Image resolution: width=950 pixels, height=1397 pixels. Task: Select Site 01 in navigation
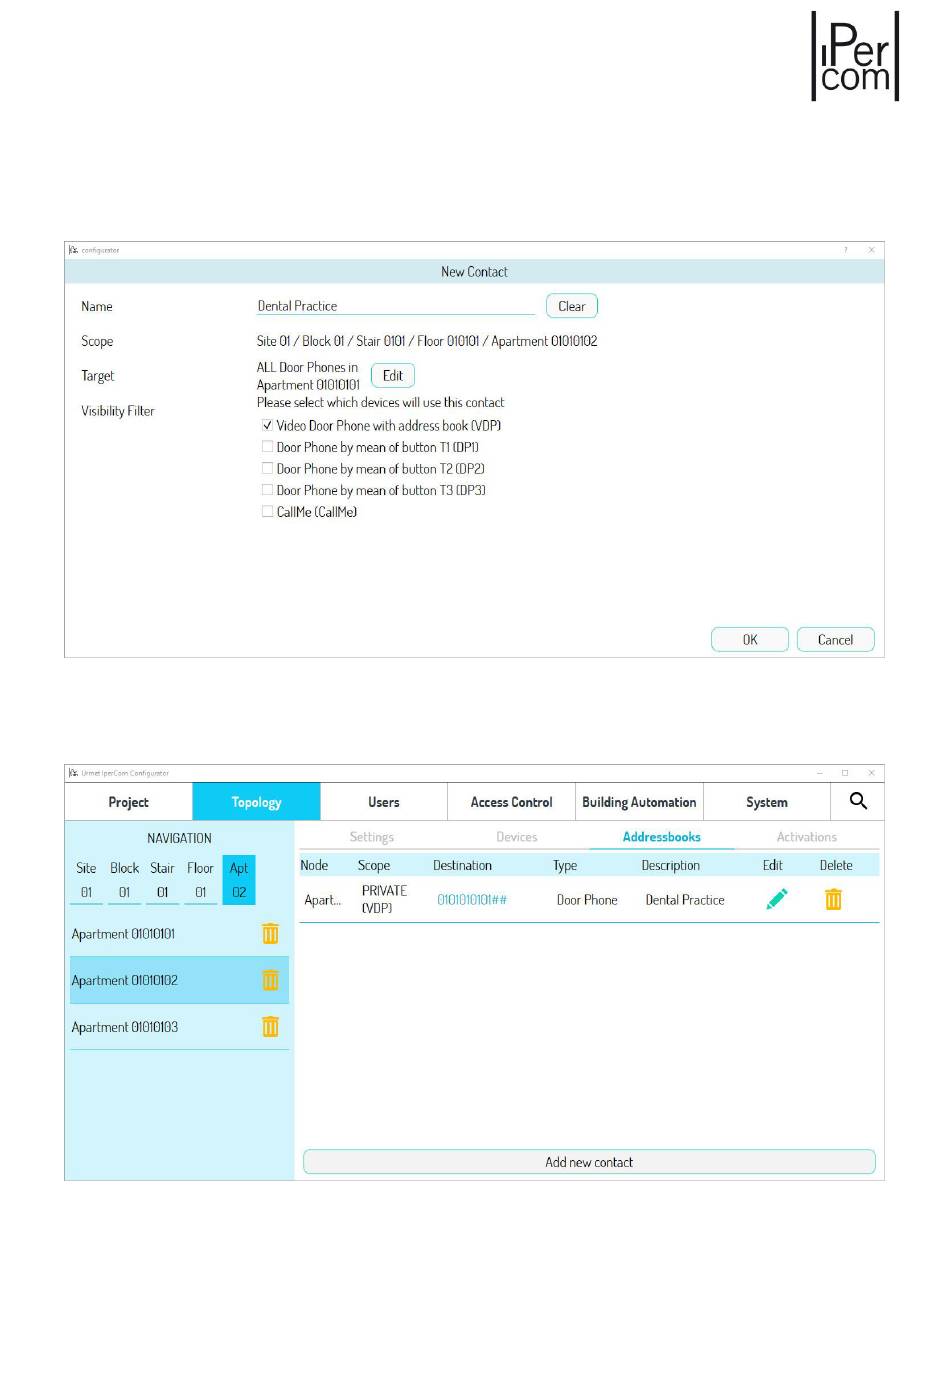click(86, 880)
